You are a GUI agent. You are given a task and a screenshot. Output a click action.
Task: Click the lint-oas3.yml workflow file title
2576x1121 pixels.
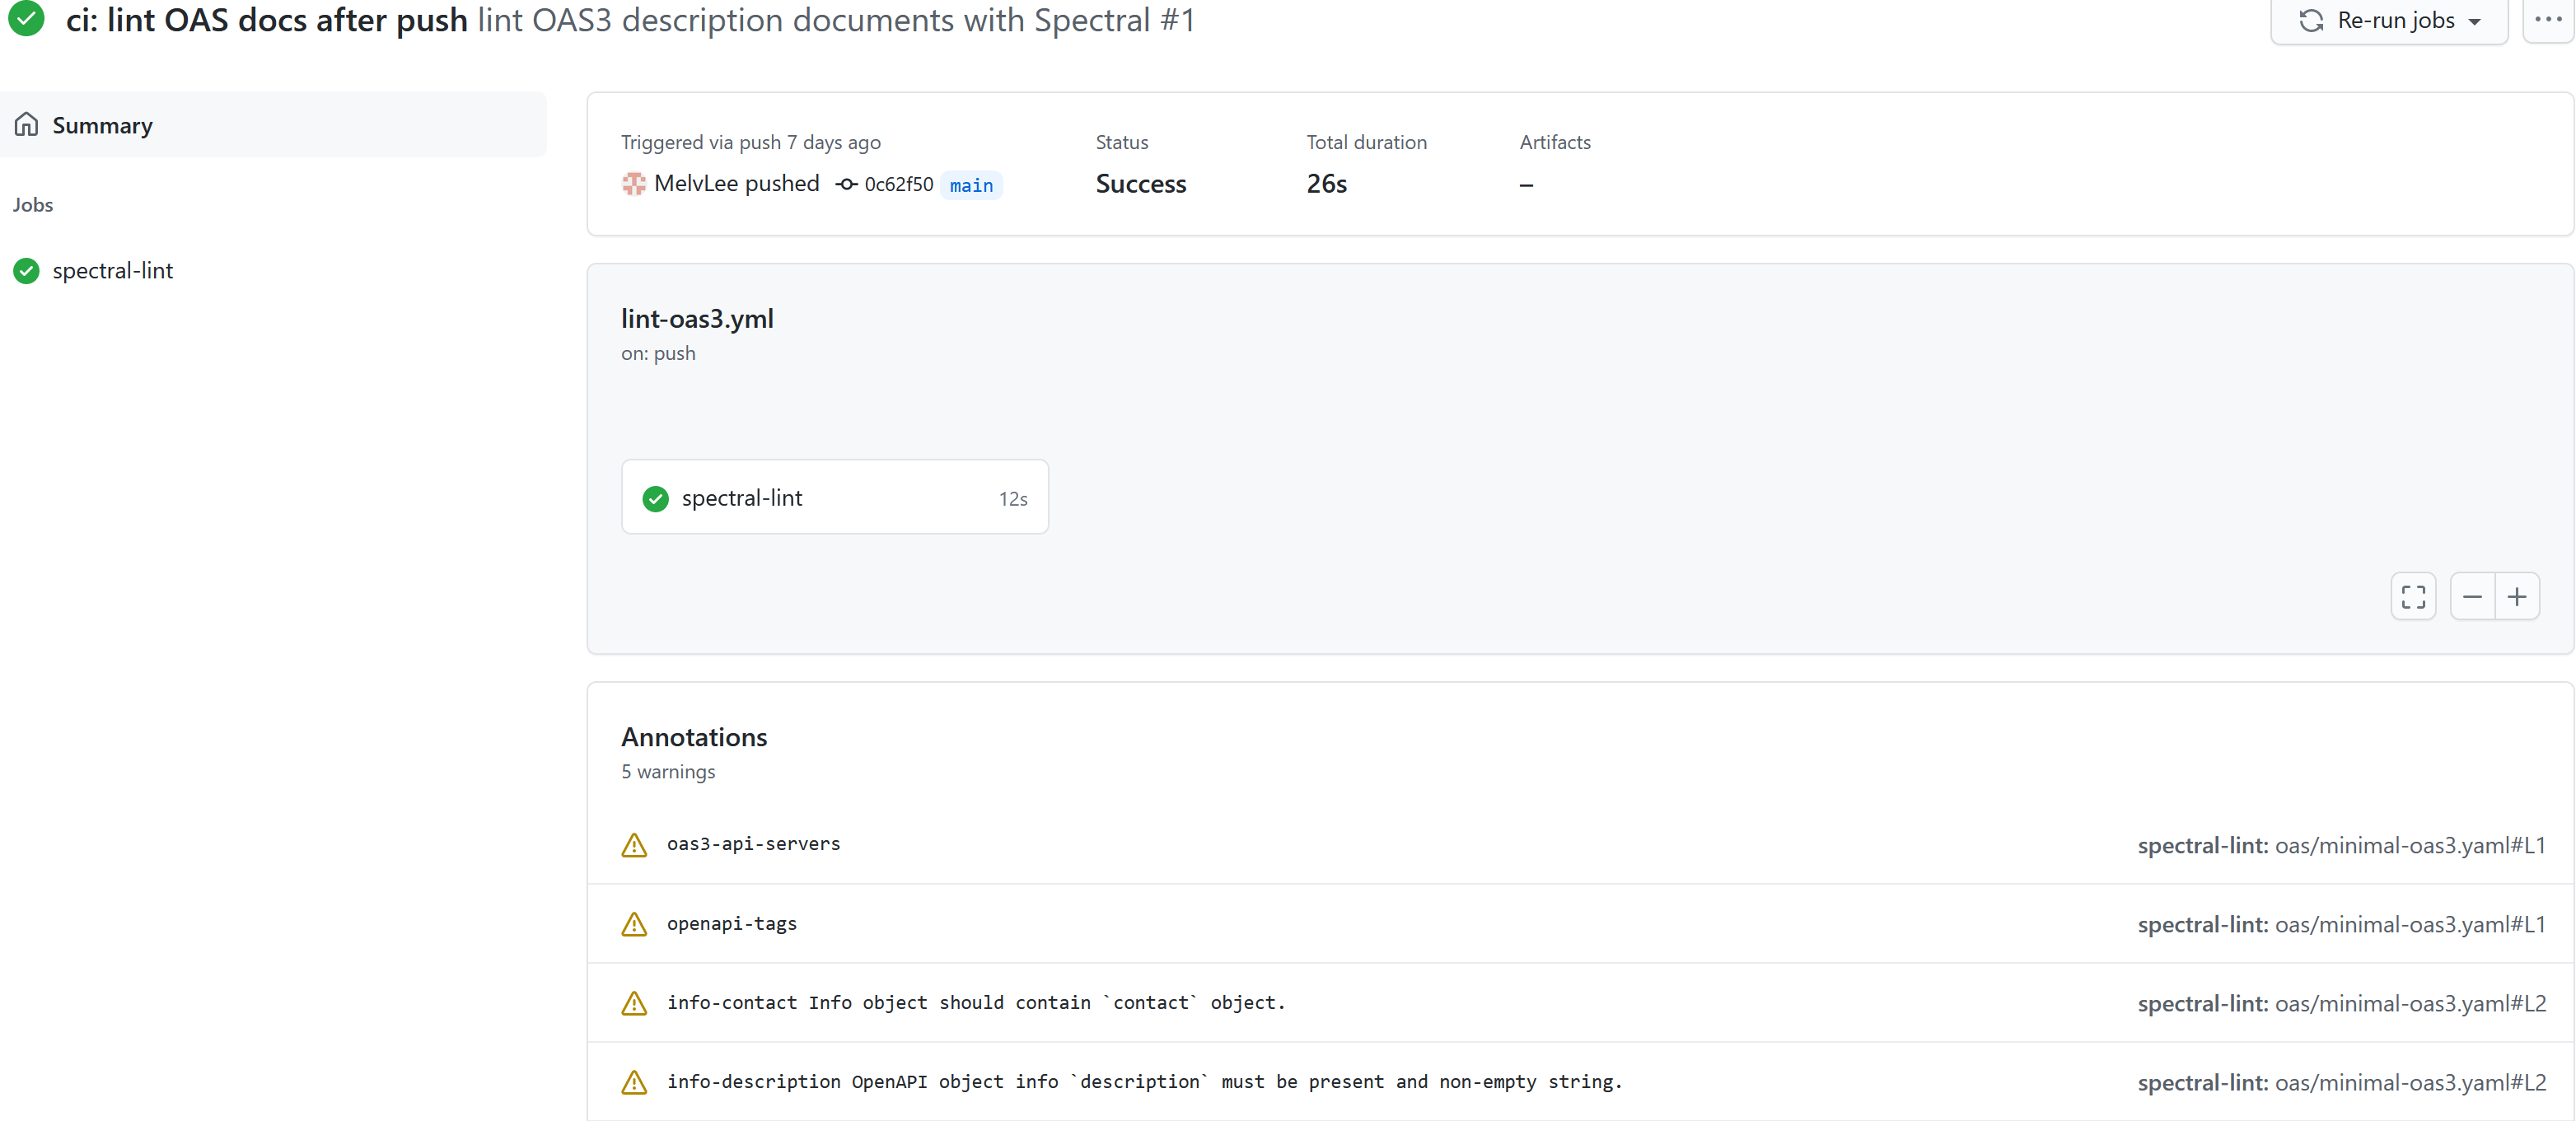pos(697,319)
